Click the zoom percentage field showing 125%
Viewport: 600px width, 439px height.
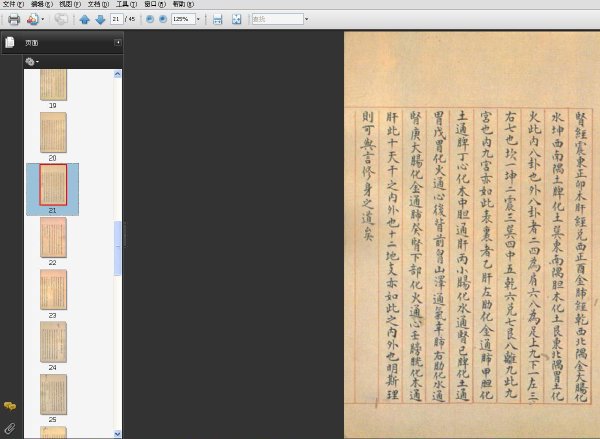pyautogui.click(x=183, y=19)
